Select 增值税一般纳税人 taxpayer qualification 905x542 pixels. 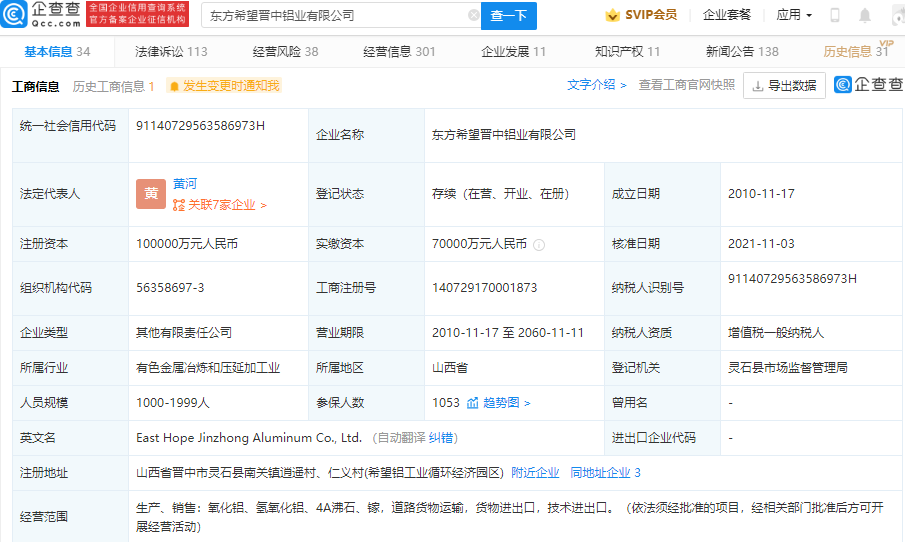point(776,332)
